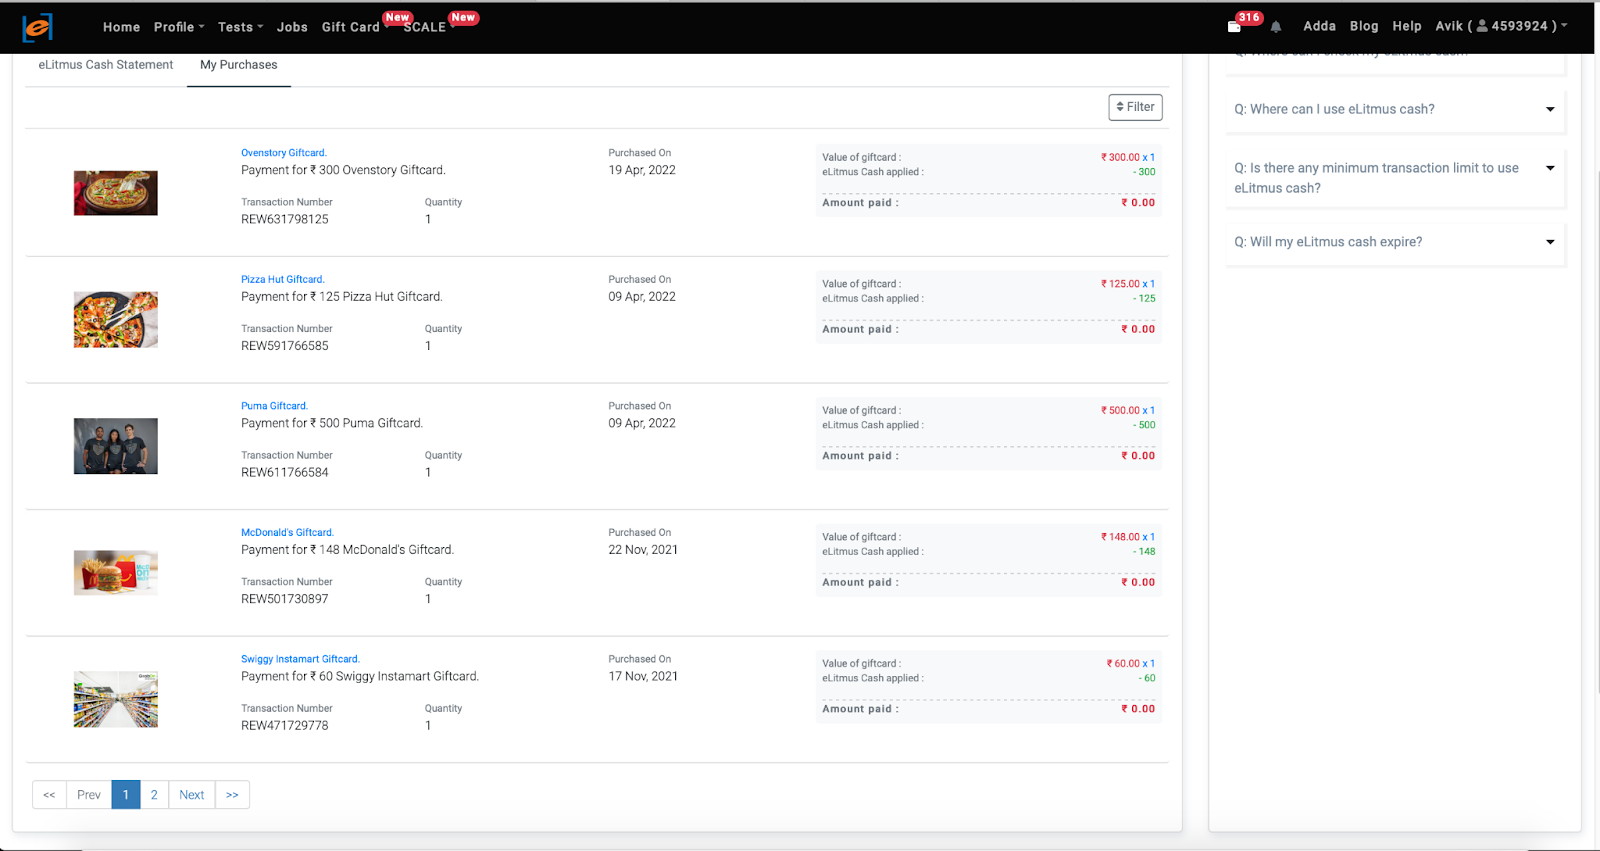1600x851 pixels.
Task: Select transaction number REW501730897
Action: pos(285,599)
